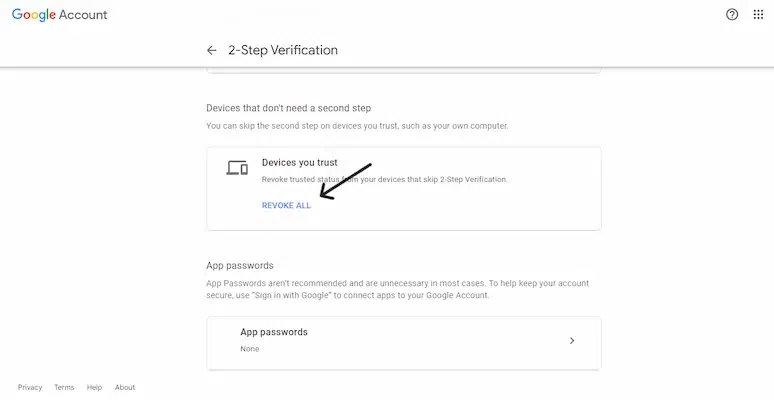Open the Terms footer link

pos(64,387)
